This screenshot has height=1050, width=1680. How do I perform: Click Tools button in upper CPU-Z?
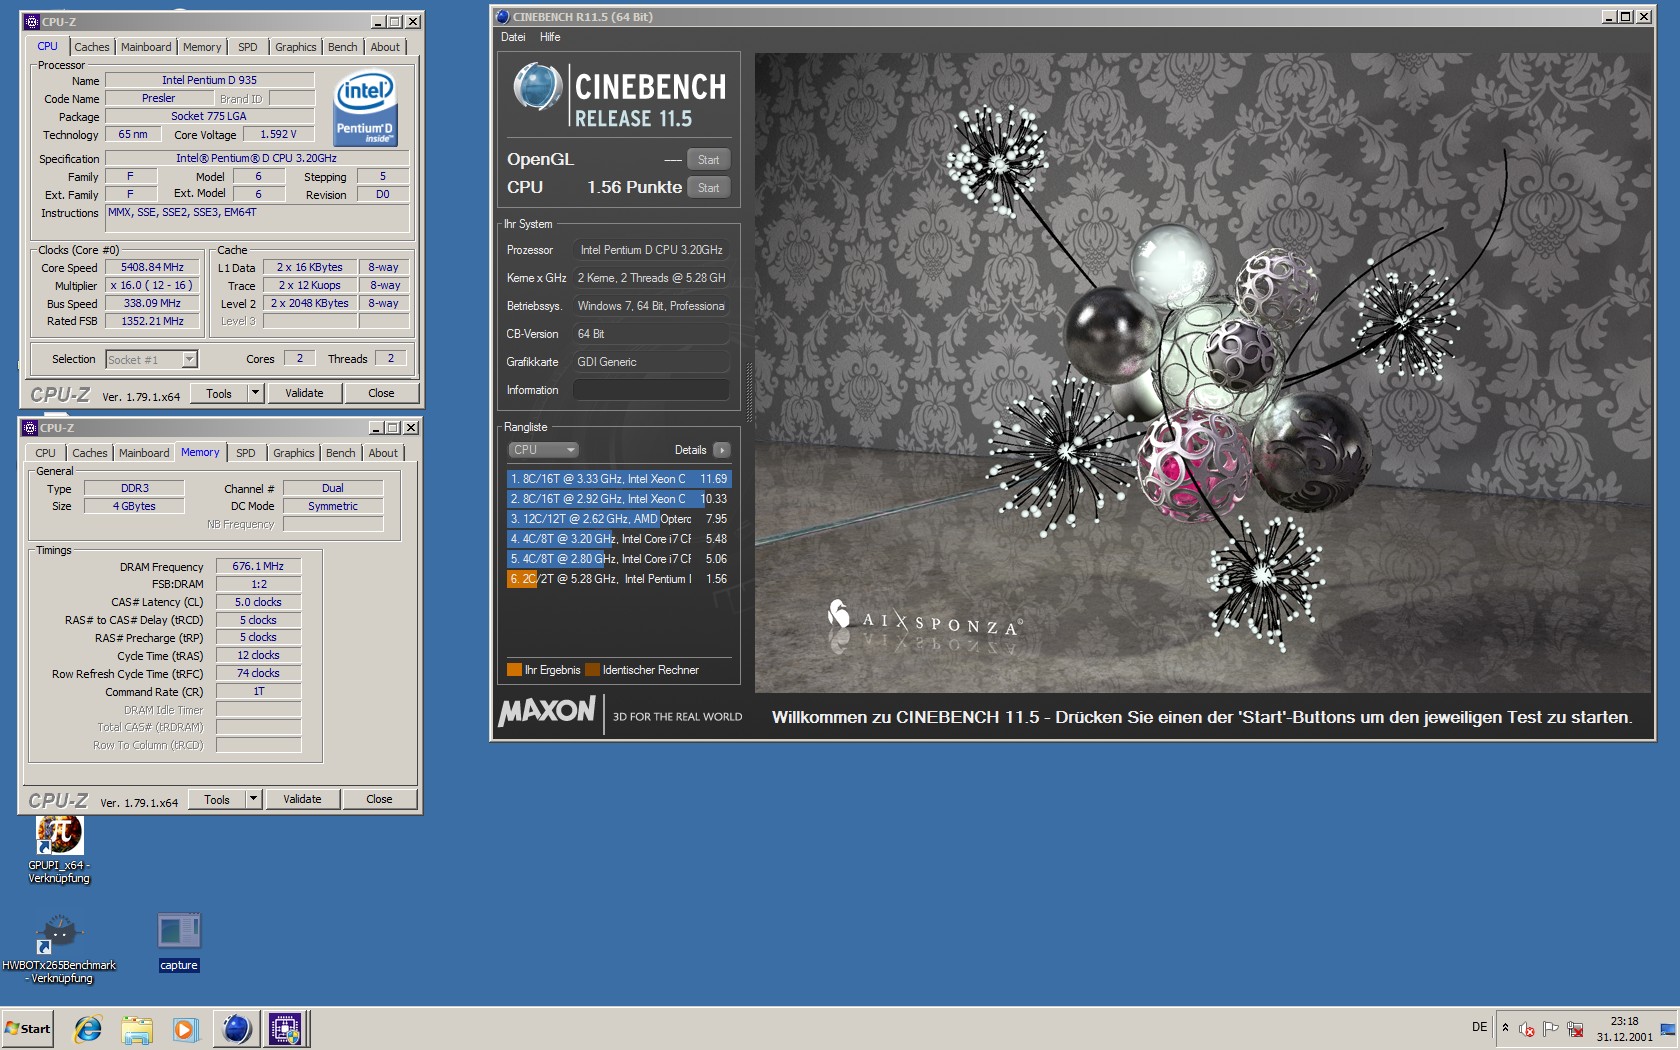pos(219,393)
